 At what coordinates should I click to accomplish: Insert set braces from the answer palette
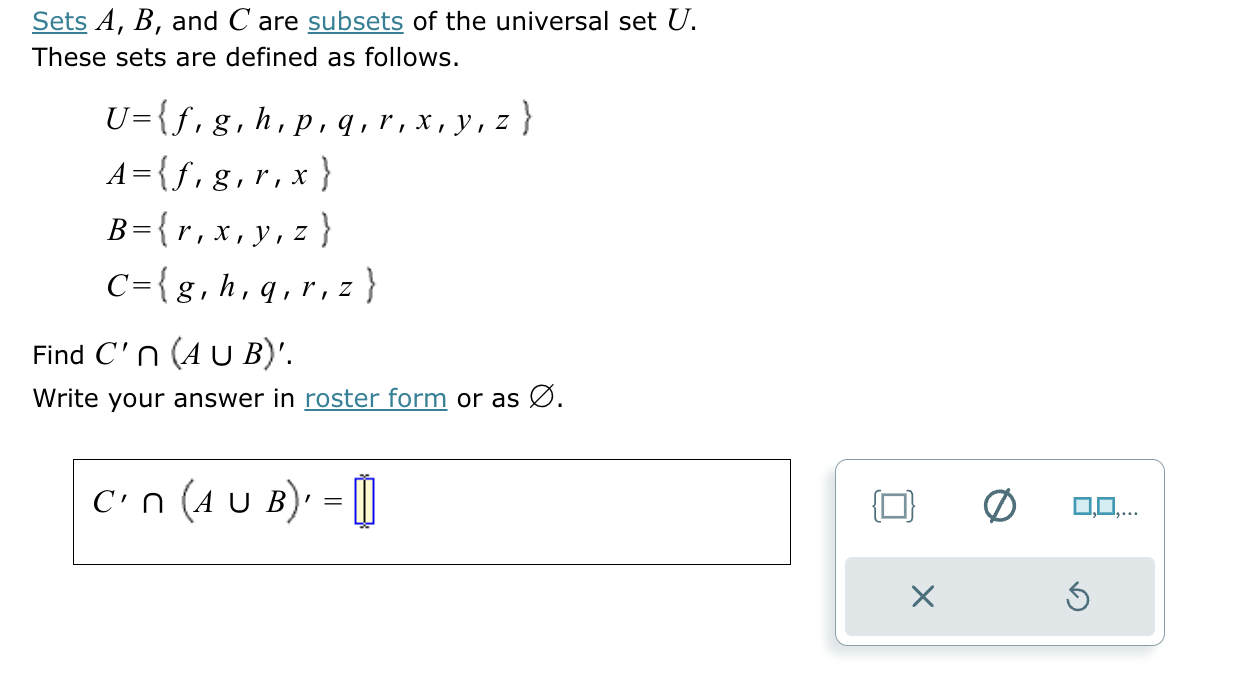click(890, 506)
